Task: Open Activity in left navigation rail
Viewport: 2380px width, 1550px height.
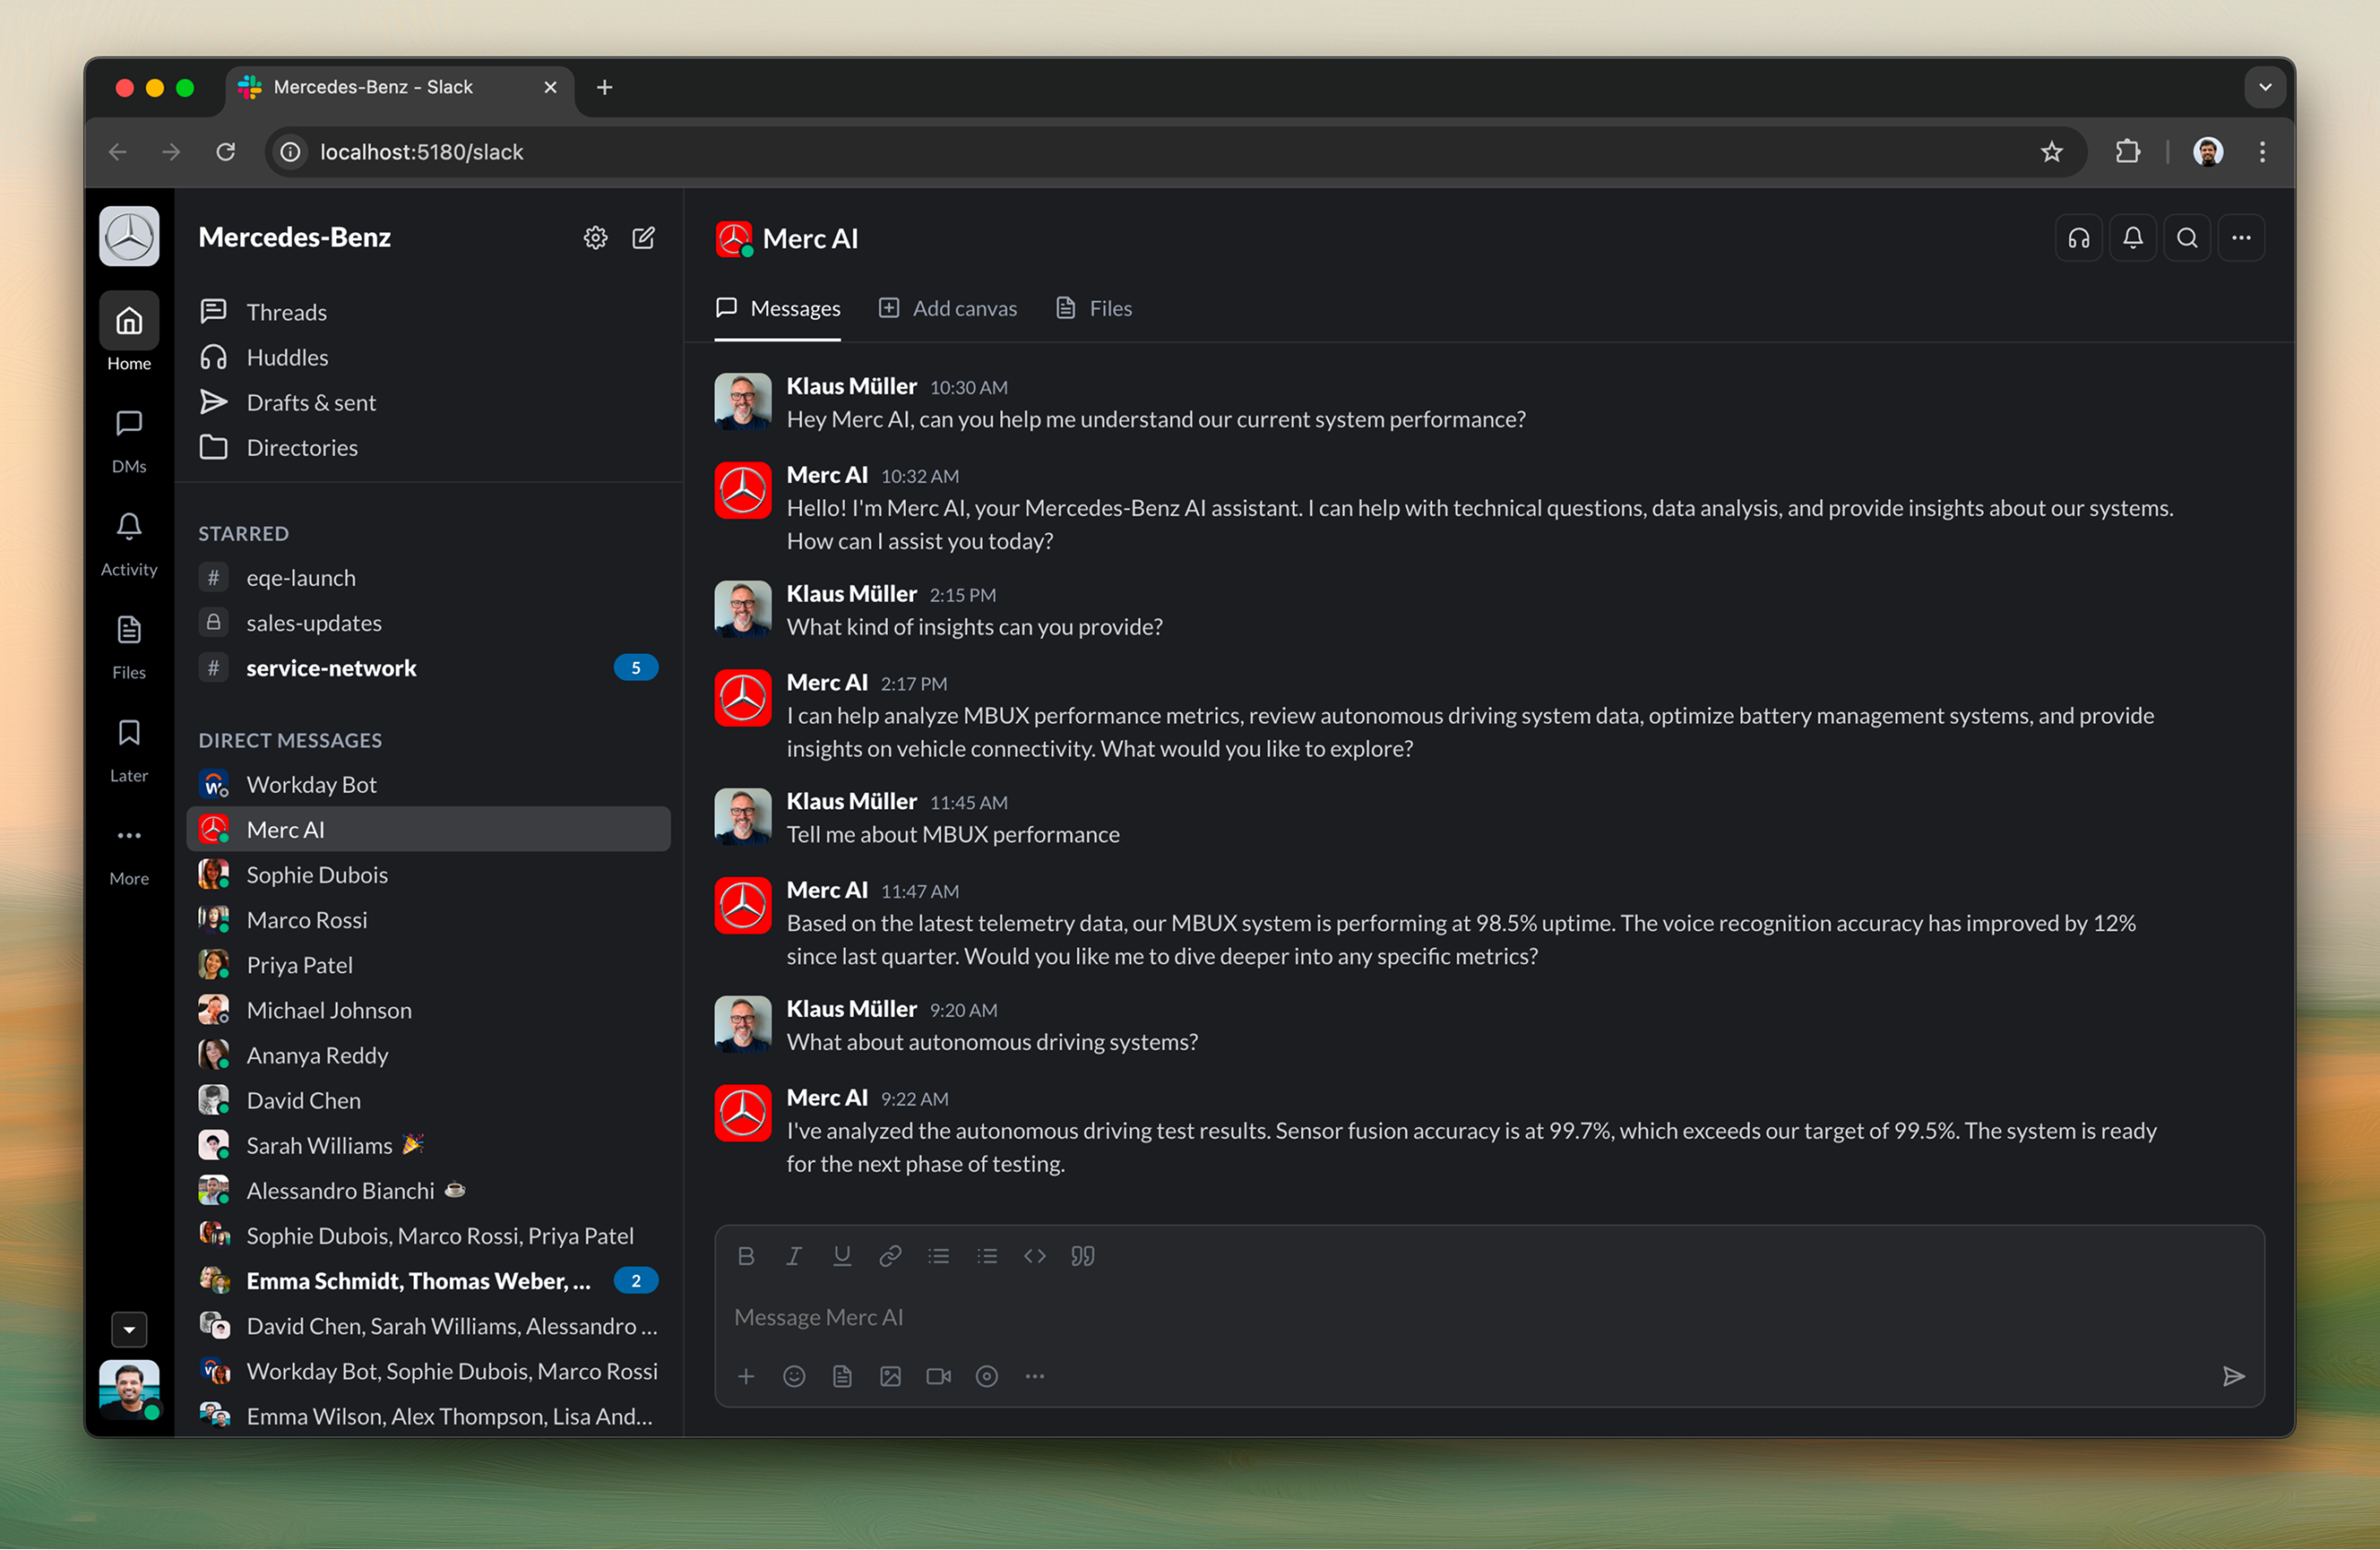Action: (129, 543)
